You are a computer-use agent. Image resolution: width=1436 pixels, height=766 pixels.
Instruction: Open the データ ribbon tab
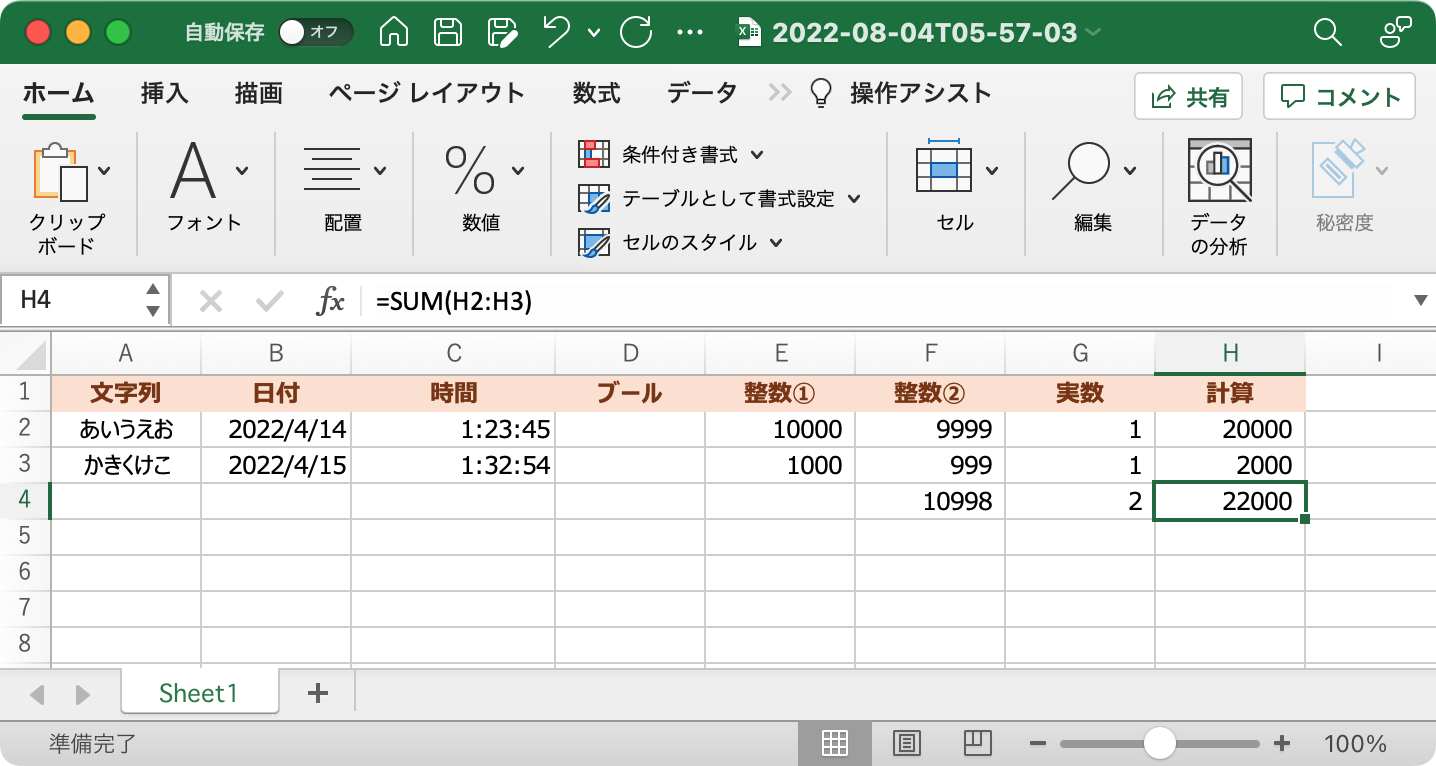click(x=701, y=92)
